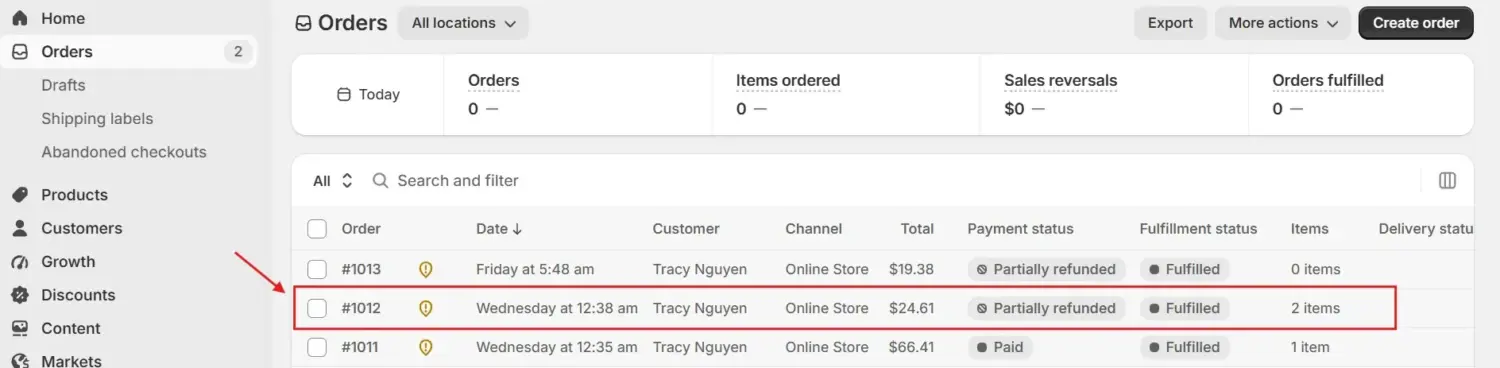Click the Home icon in sidebar
The width and height of the screenshot is (1500, 368).
tap(19, 18)
